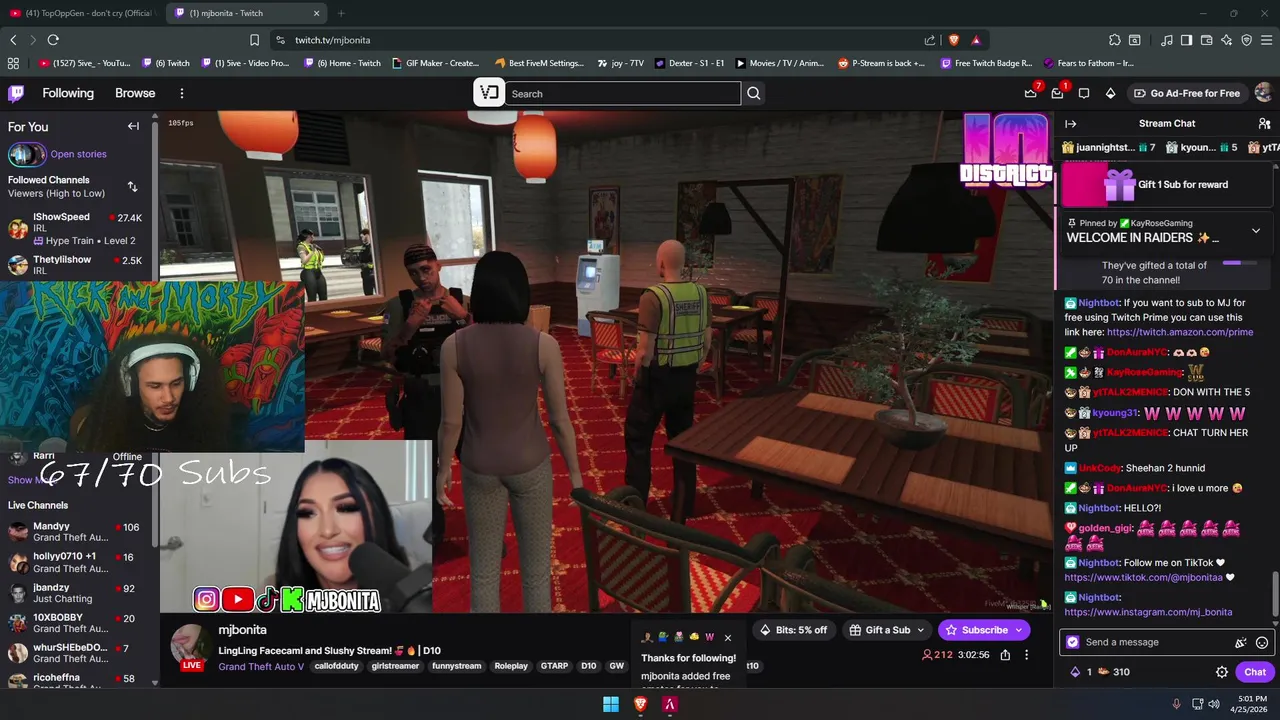Reload the current page
The width and height of the screenshot is (1280, 720).
pos(53,40)
